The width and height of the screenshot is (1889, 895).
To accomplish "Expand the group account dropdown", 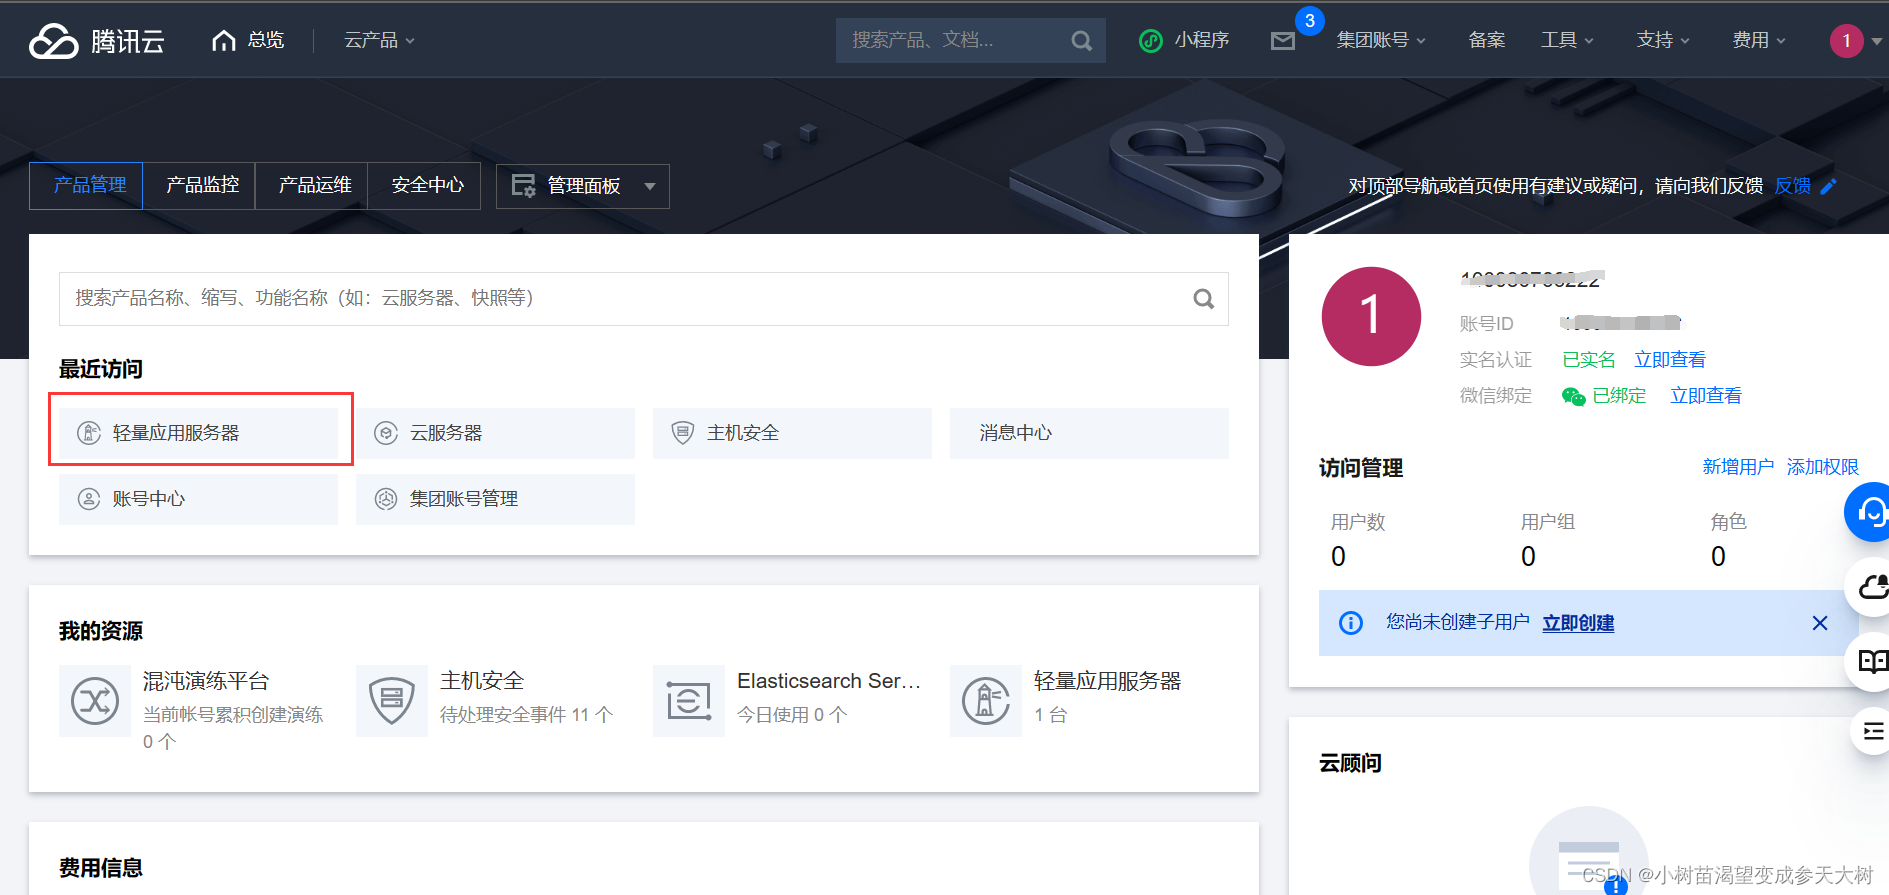I will click(1381, 40).
